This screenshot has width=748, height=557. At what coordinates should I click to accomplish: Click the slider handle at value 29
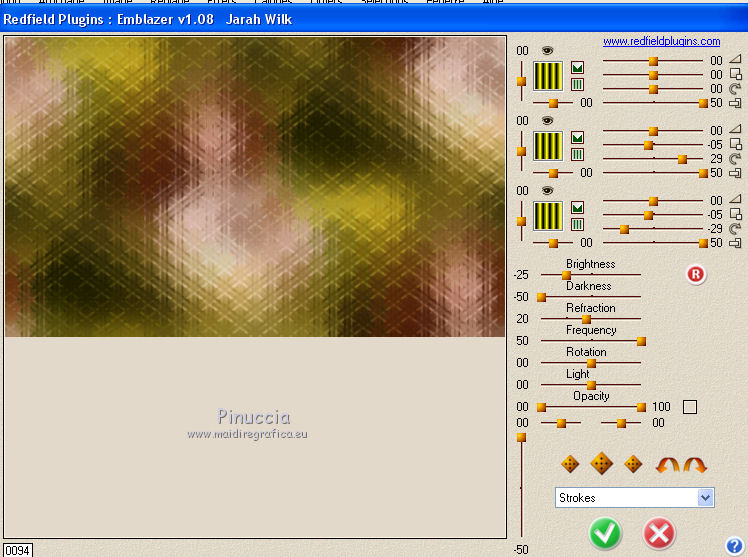click(683, 159)
